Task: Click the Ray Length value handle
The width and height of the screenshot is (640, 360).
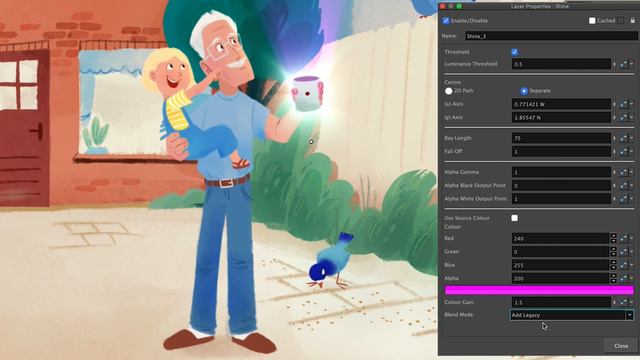Action: (x=614, y=138)
